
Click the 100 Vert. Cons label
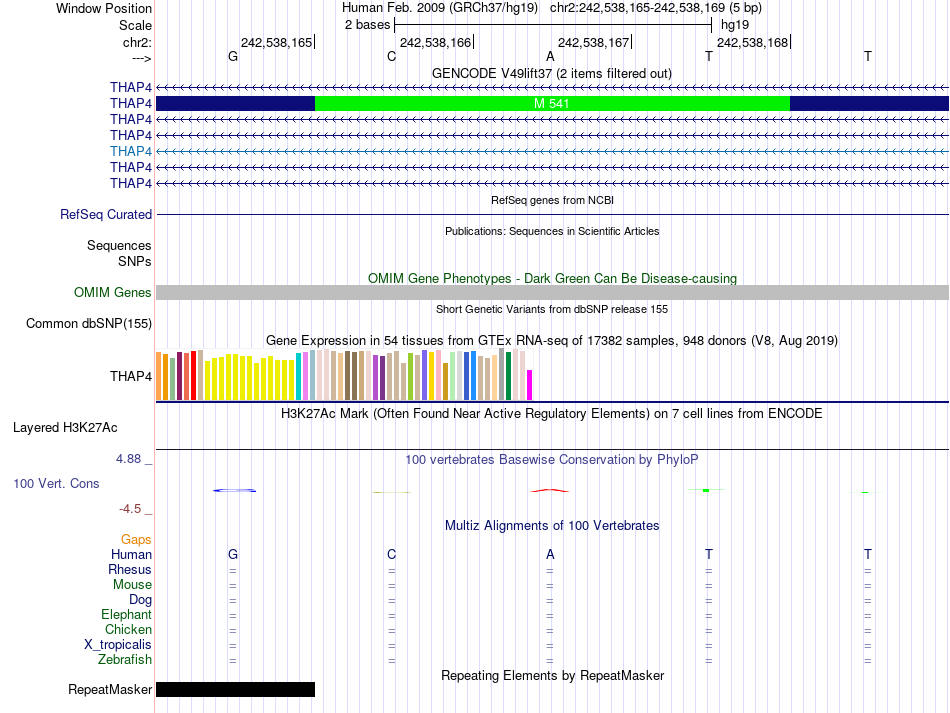56,483
